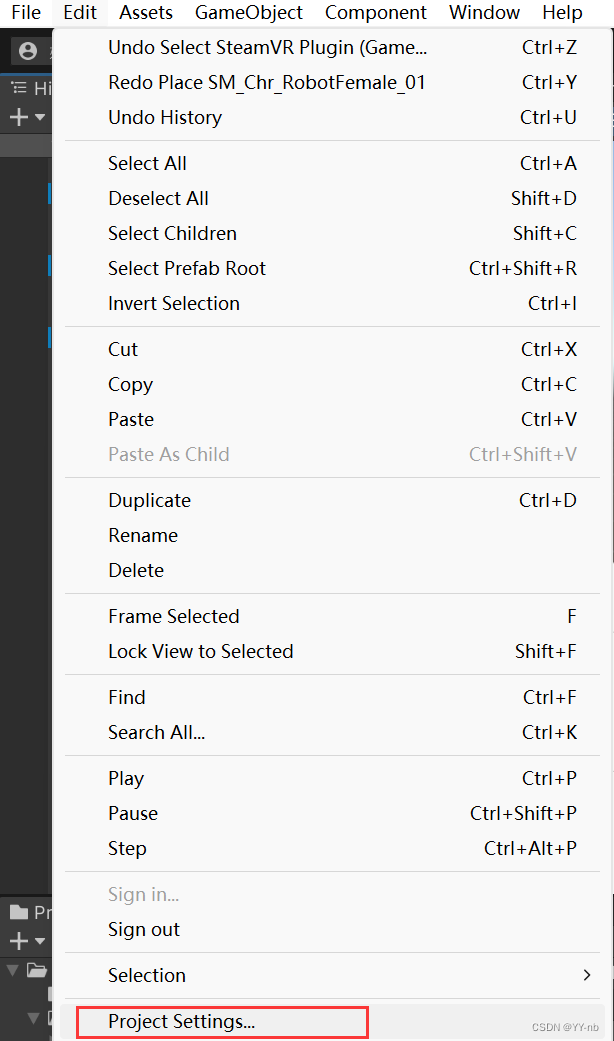Click the open folder icon in Project tree
This screenshot has width=614, height=1041.
(37, 970)
